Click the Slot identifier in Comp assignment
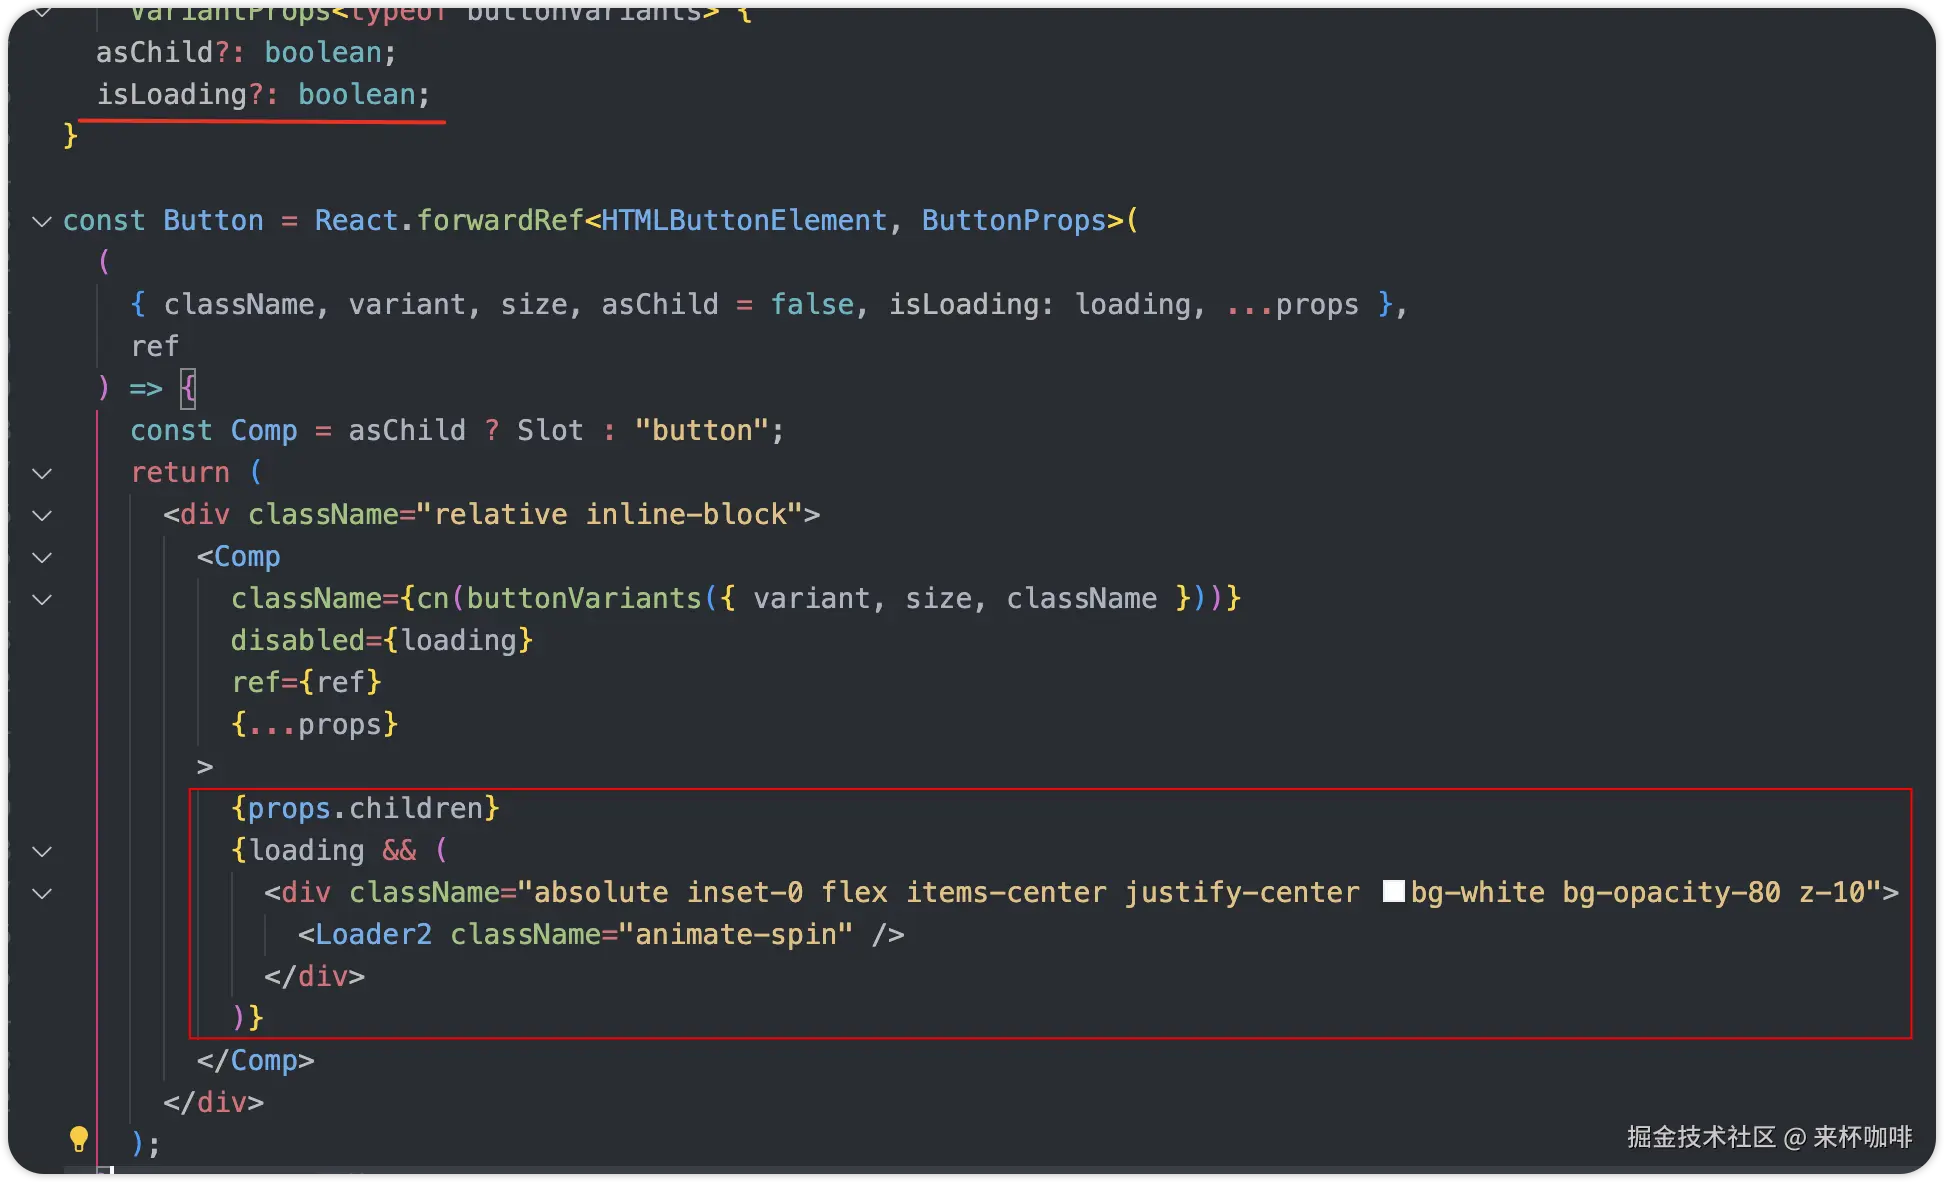The height and width of the screenshot is (1182, 1944). (550, 430)
